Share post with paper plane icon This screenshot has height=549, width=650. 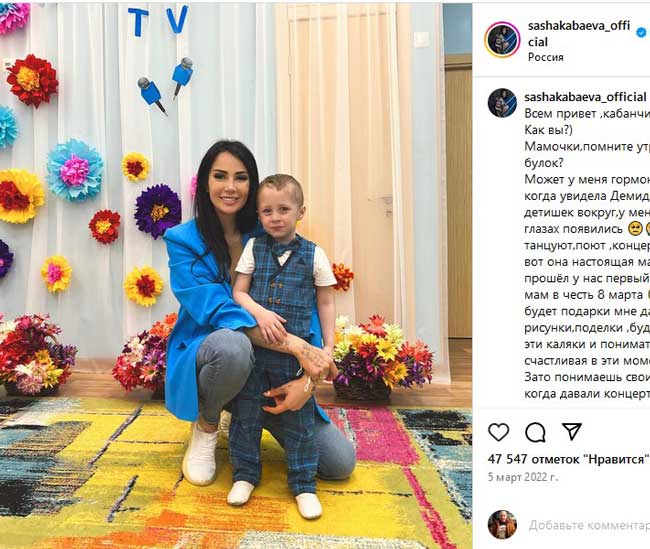[572, 432]
